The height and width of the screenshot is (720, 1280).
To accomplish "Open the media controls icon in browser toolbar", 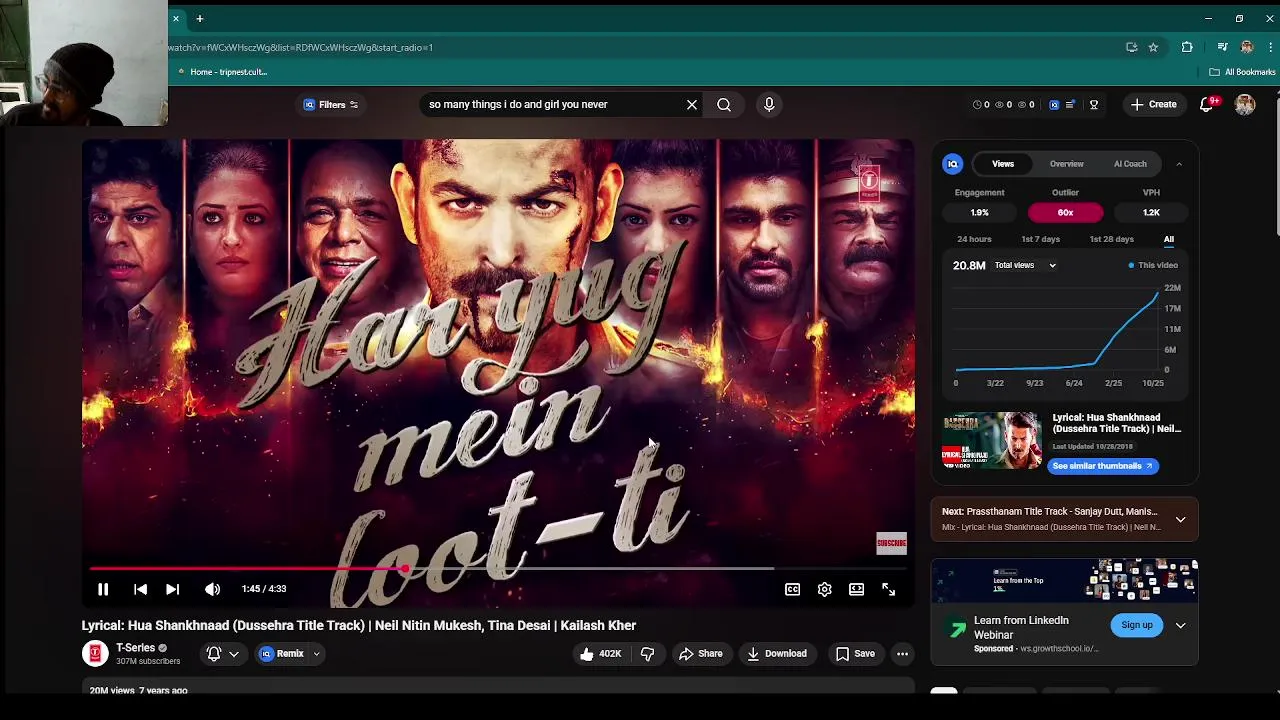I will coord(1222,47).
